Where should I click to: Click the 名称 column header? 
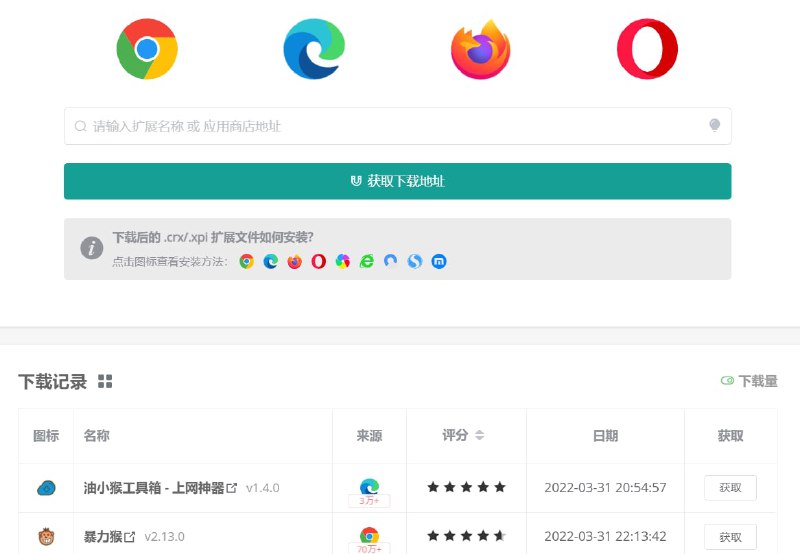click(x=96, y=436)
